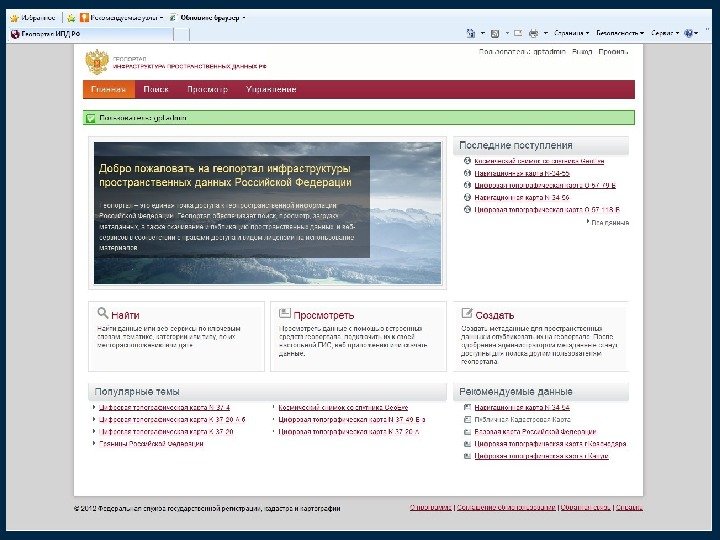Viewport: 720px width, 540px height.
Task: Click the icon beside Навигационная карта N-34-54
Action: point(467,407)
